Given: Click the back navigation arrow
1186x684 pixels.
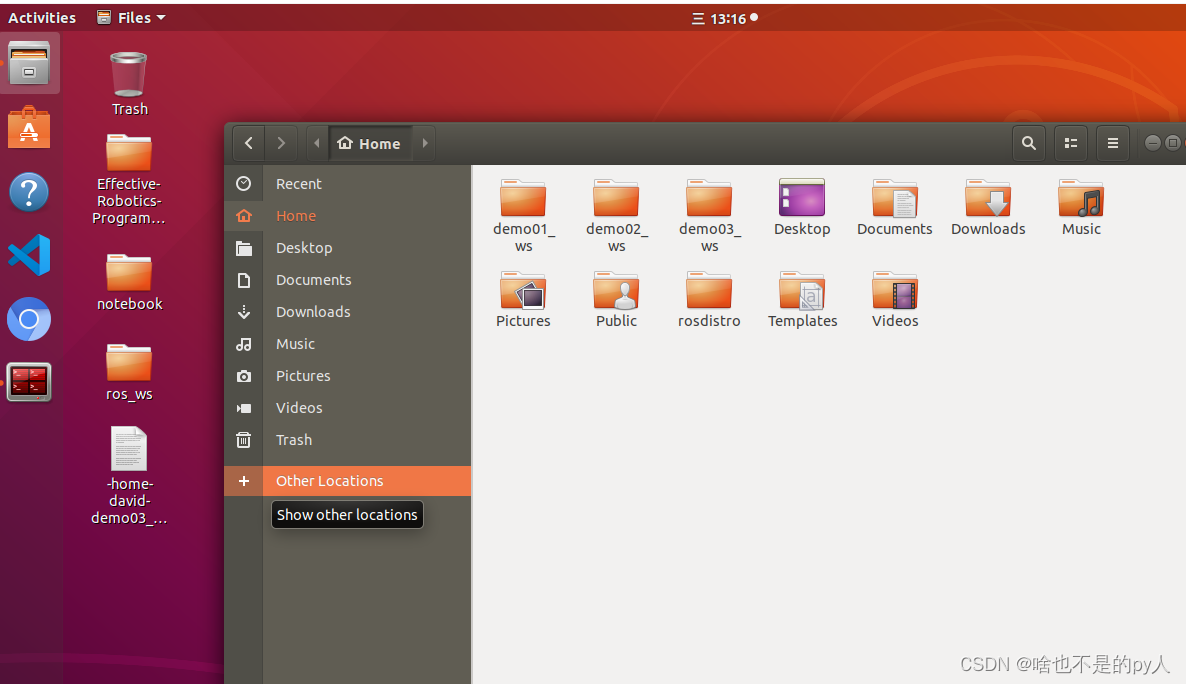Looking at the screenshot, I should pyautogui.click(x=248, y=143).
